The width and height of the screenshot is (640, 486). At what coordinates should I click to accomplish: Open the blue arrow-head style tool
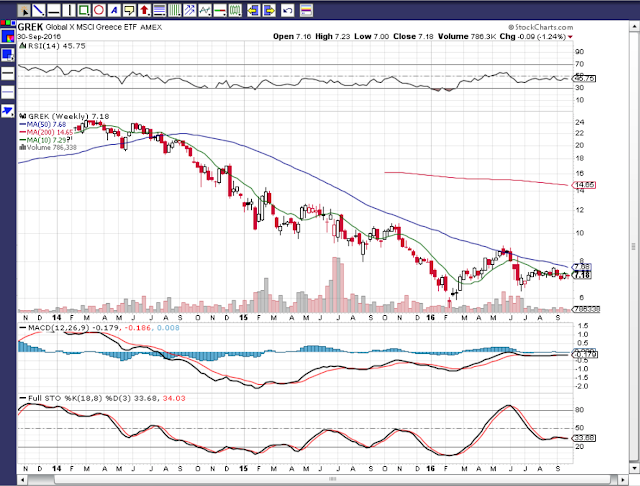tap(8, 111)
